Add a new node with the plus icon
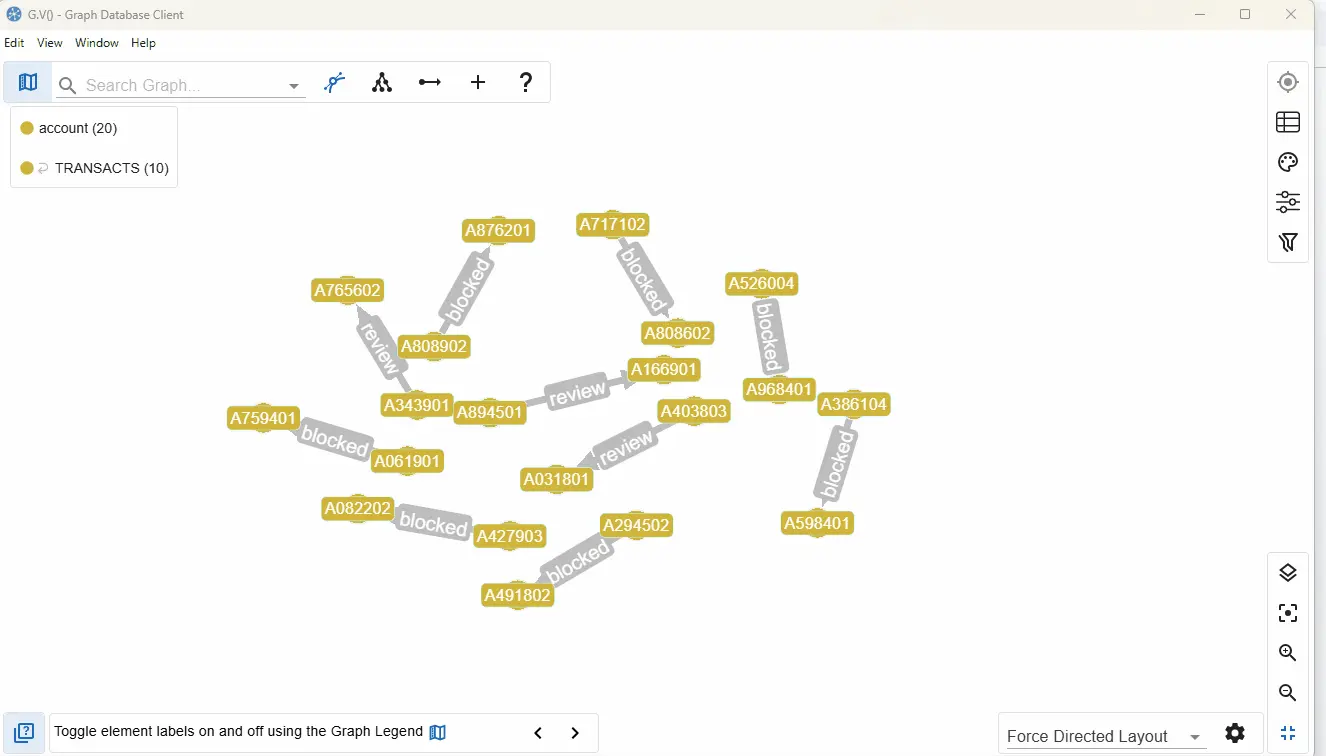The height and width of the screenshot is (756, 1326). pos(478,82)
